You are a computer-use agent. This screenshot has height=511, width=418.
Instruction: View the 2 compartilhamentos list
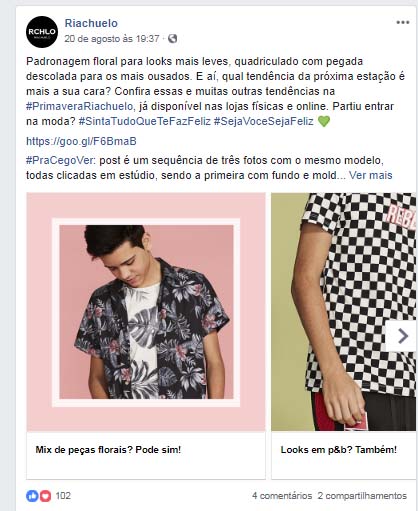pos(362,496)
